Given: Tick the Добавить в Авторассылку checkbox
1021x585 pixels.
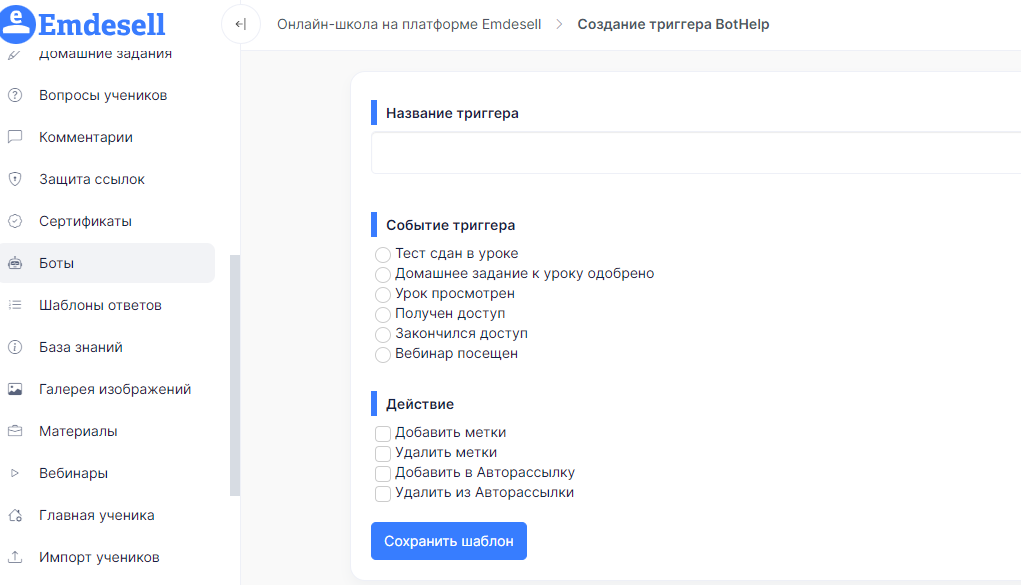Looking at the screenshot, I should point(383,474).
